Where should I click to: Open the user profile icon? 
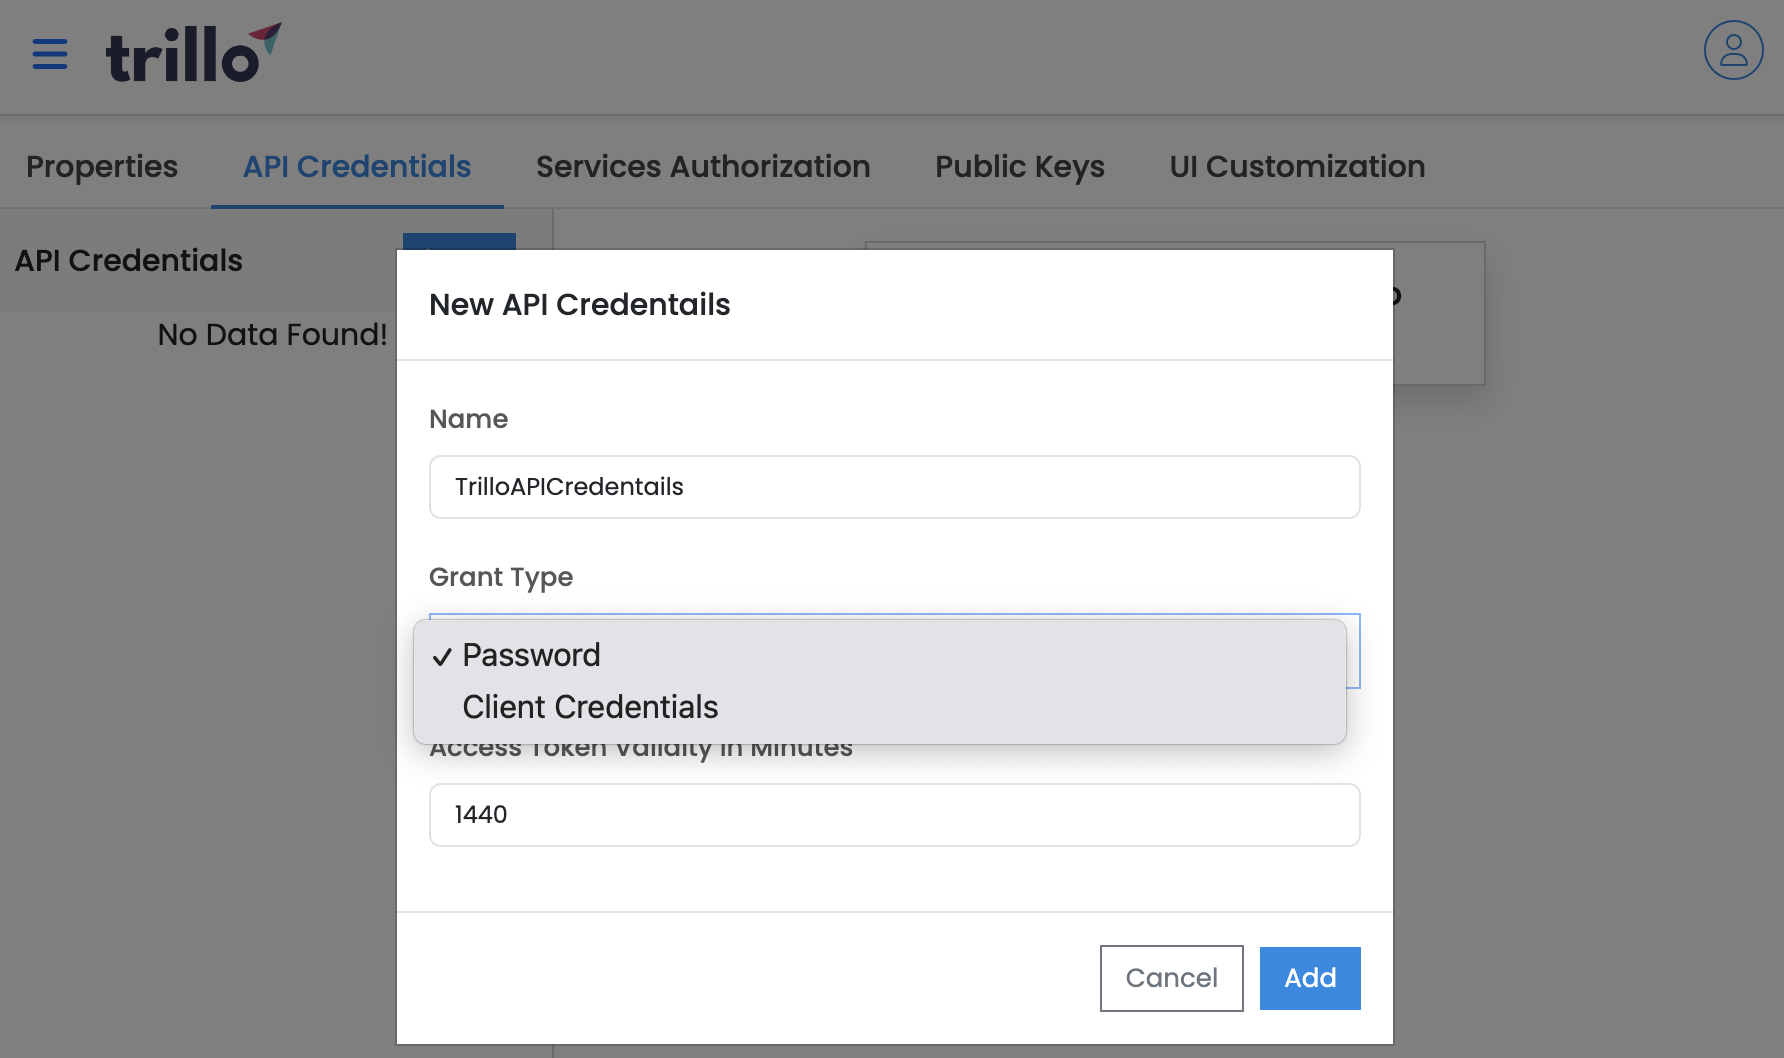(1733, 50)
